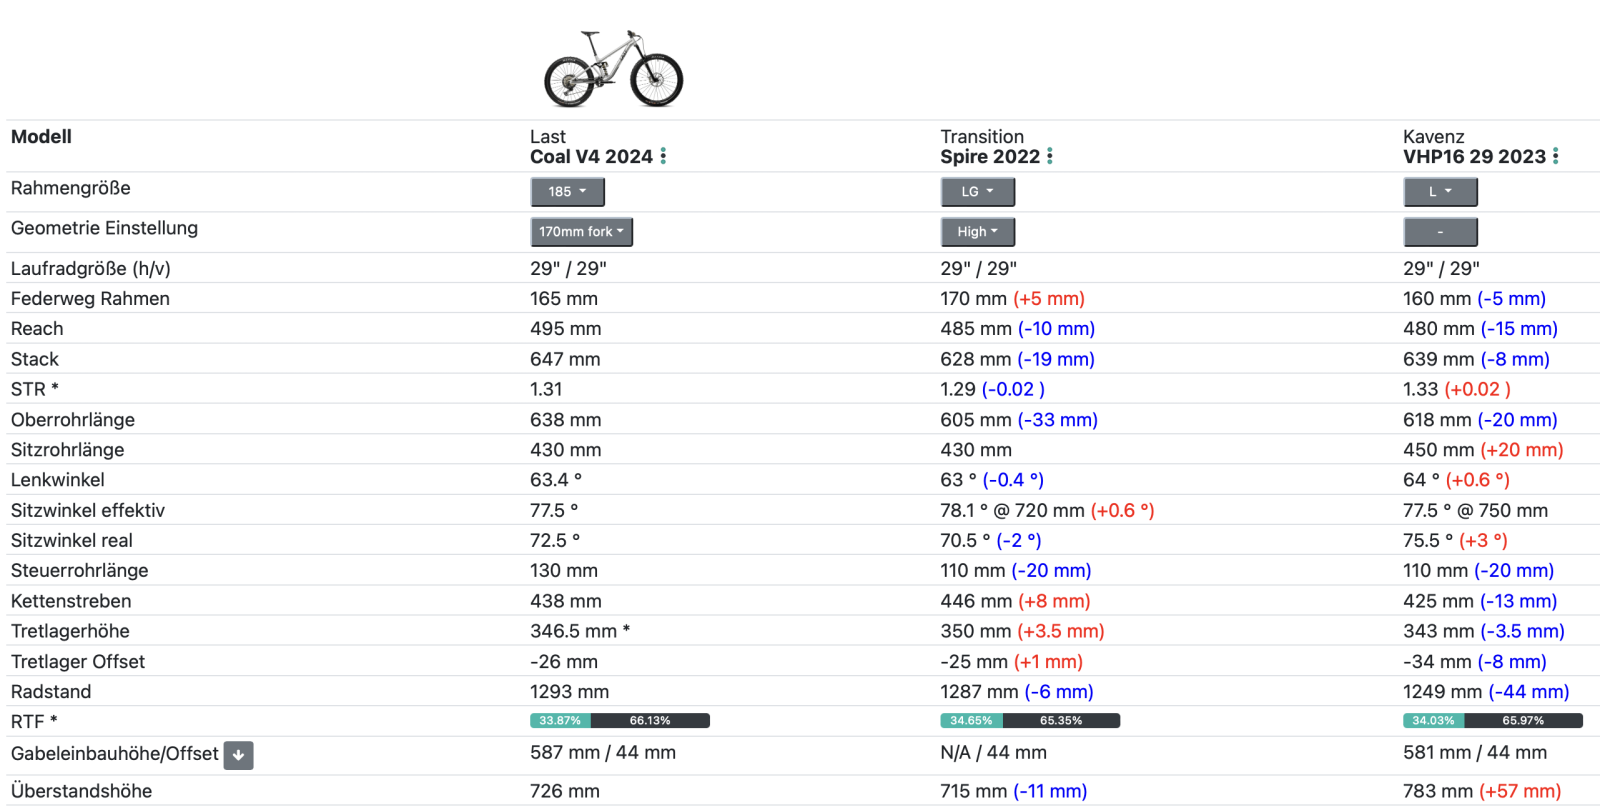Click the down-arrow icon beside Gabeleinbauhöhe/Offset
The image size is (1600, 810).
(239, 755)
